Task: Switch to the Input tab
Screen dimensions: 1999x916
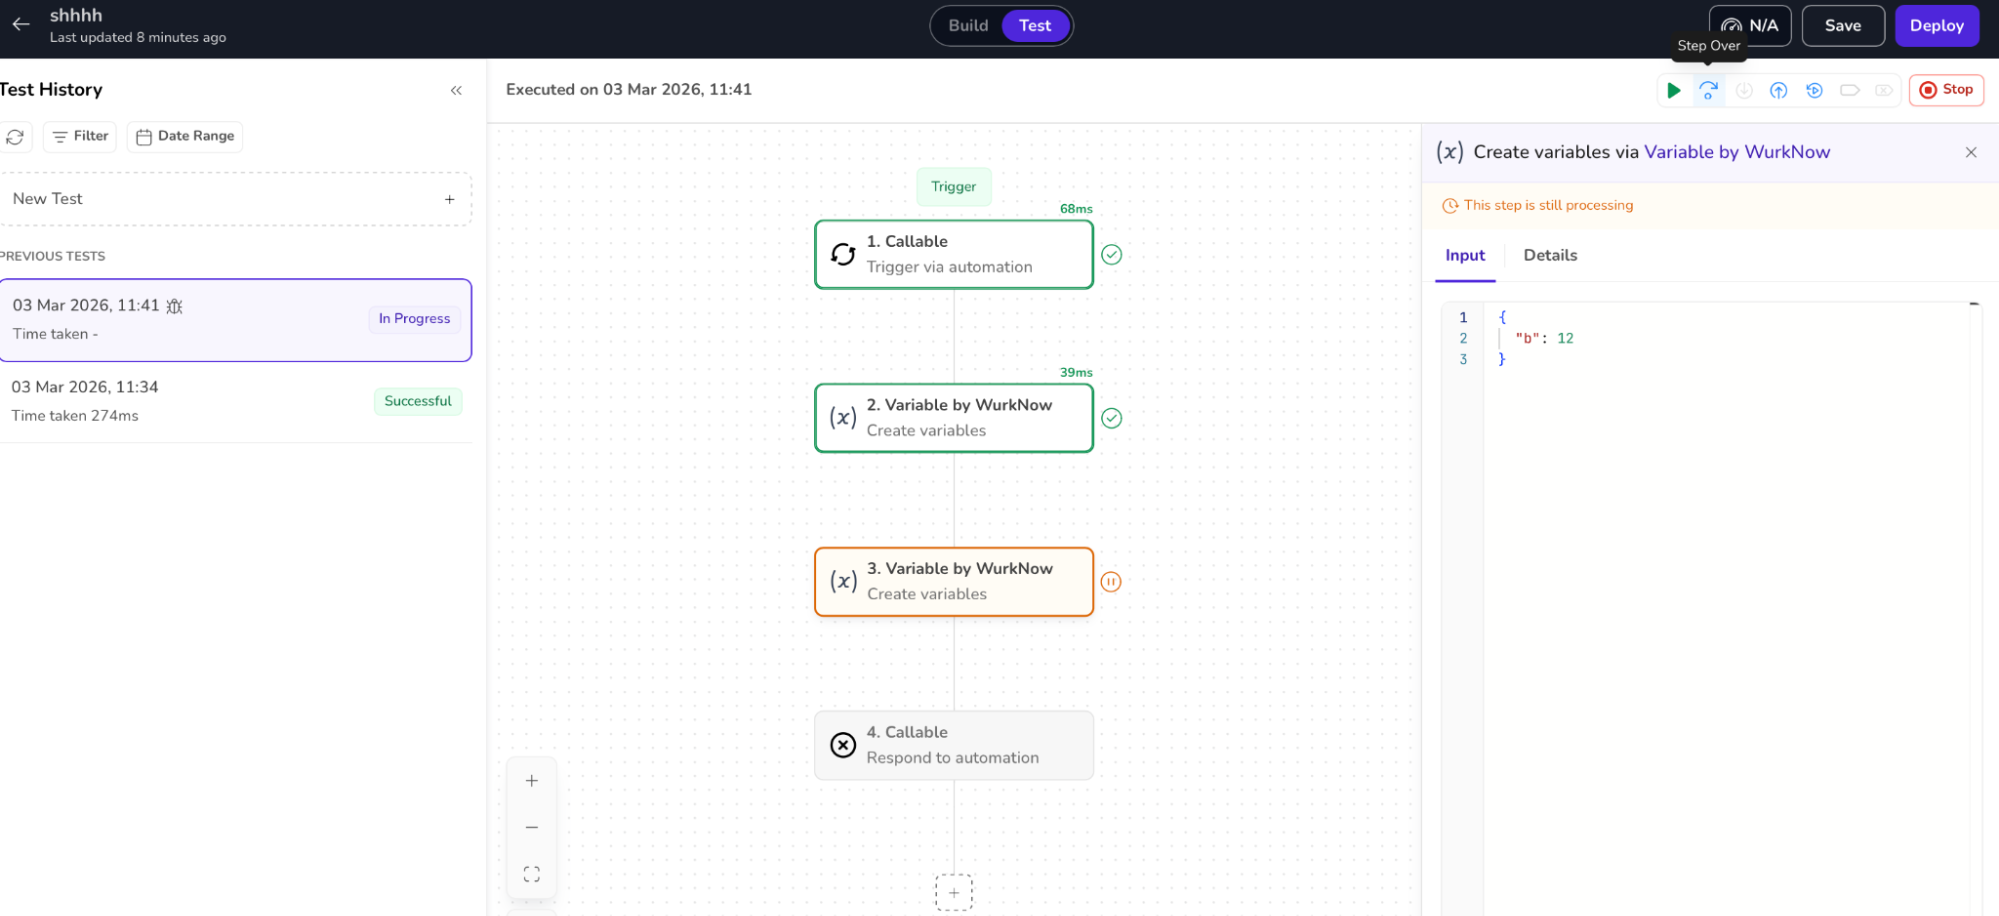Action: [1465, 255]
